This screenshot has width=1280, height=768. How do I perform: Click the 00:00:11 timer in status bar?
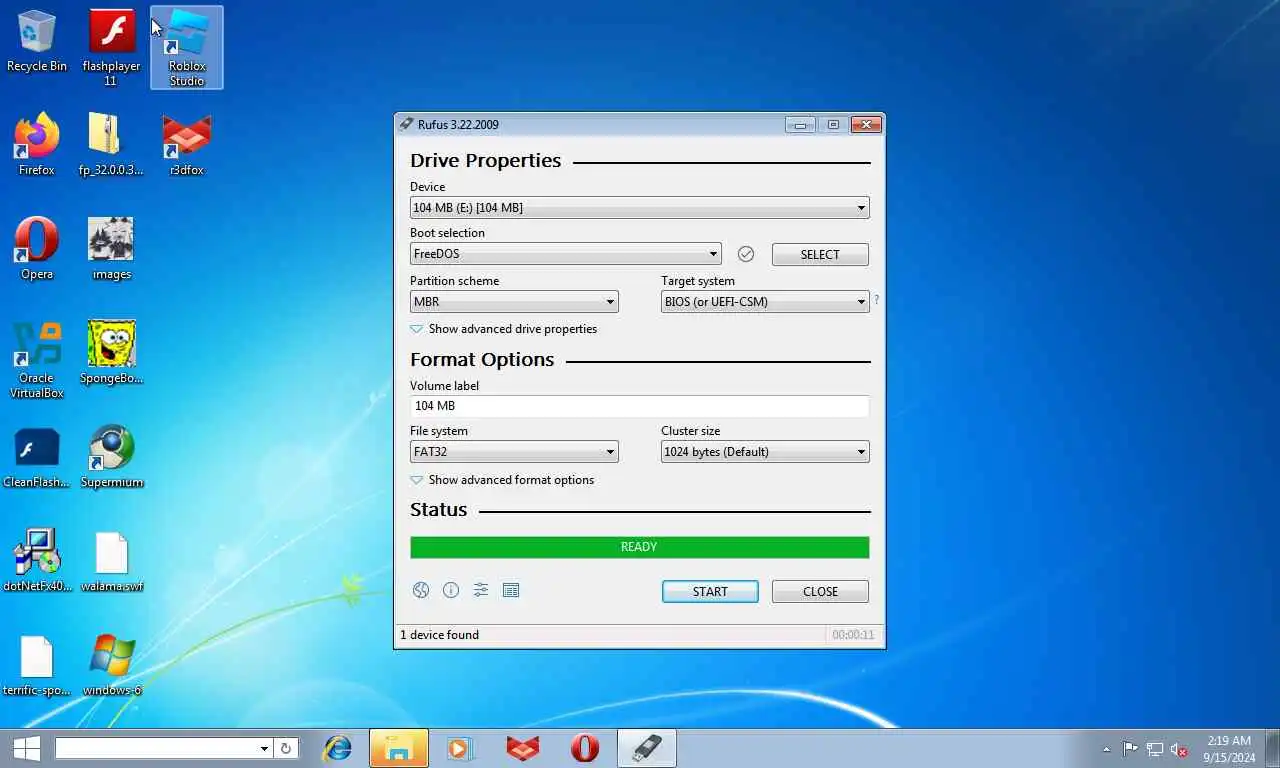[853, 635]
